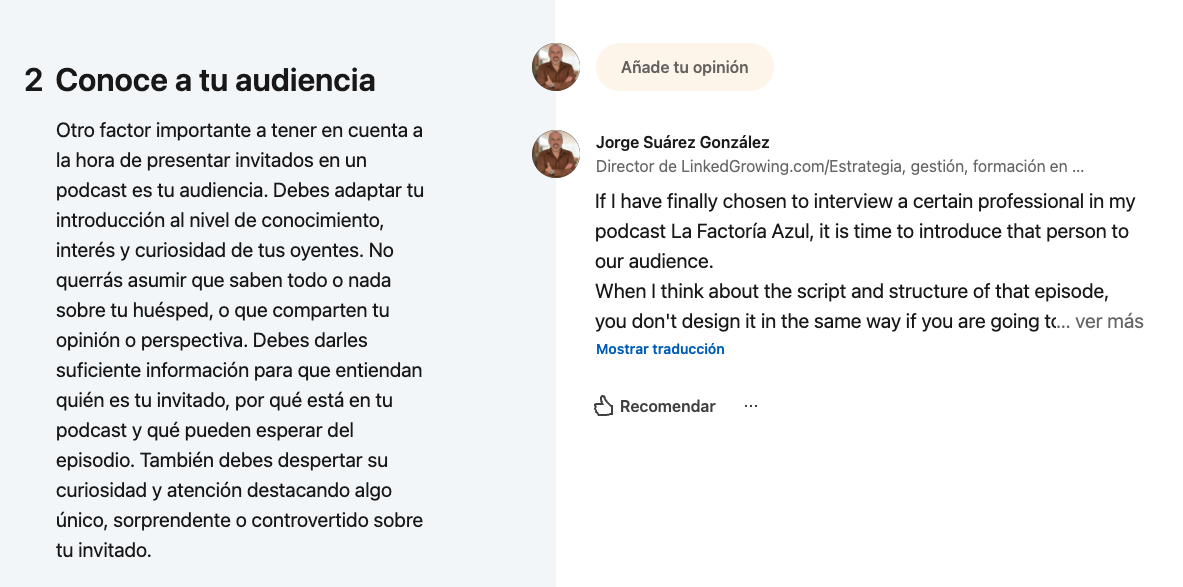Click the Conoce a tu audiencia heading
Screen dimensions: 1183x587
[x=215, y=80]
